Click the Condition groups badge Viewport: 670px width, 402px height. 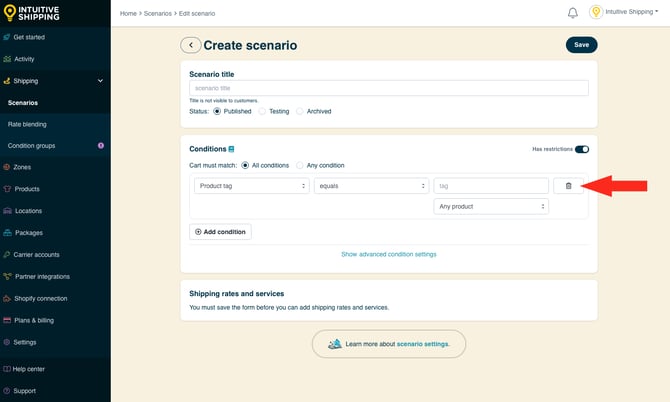pos(101,146)
